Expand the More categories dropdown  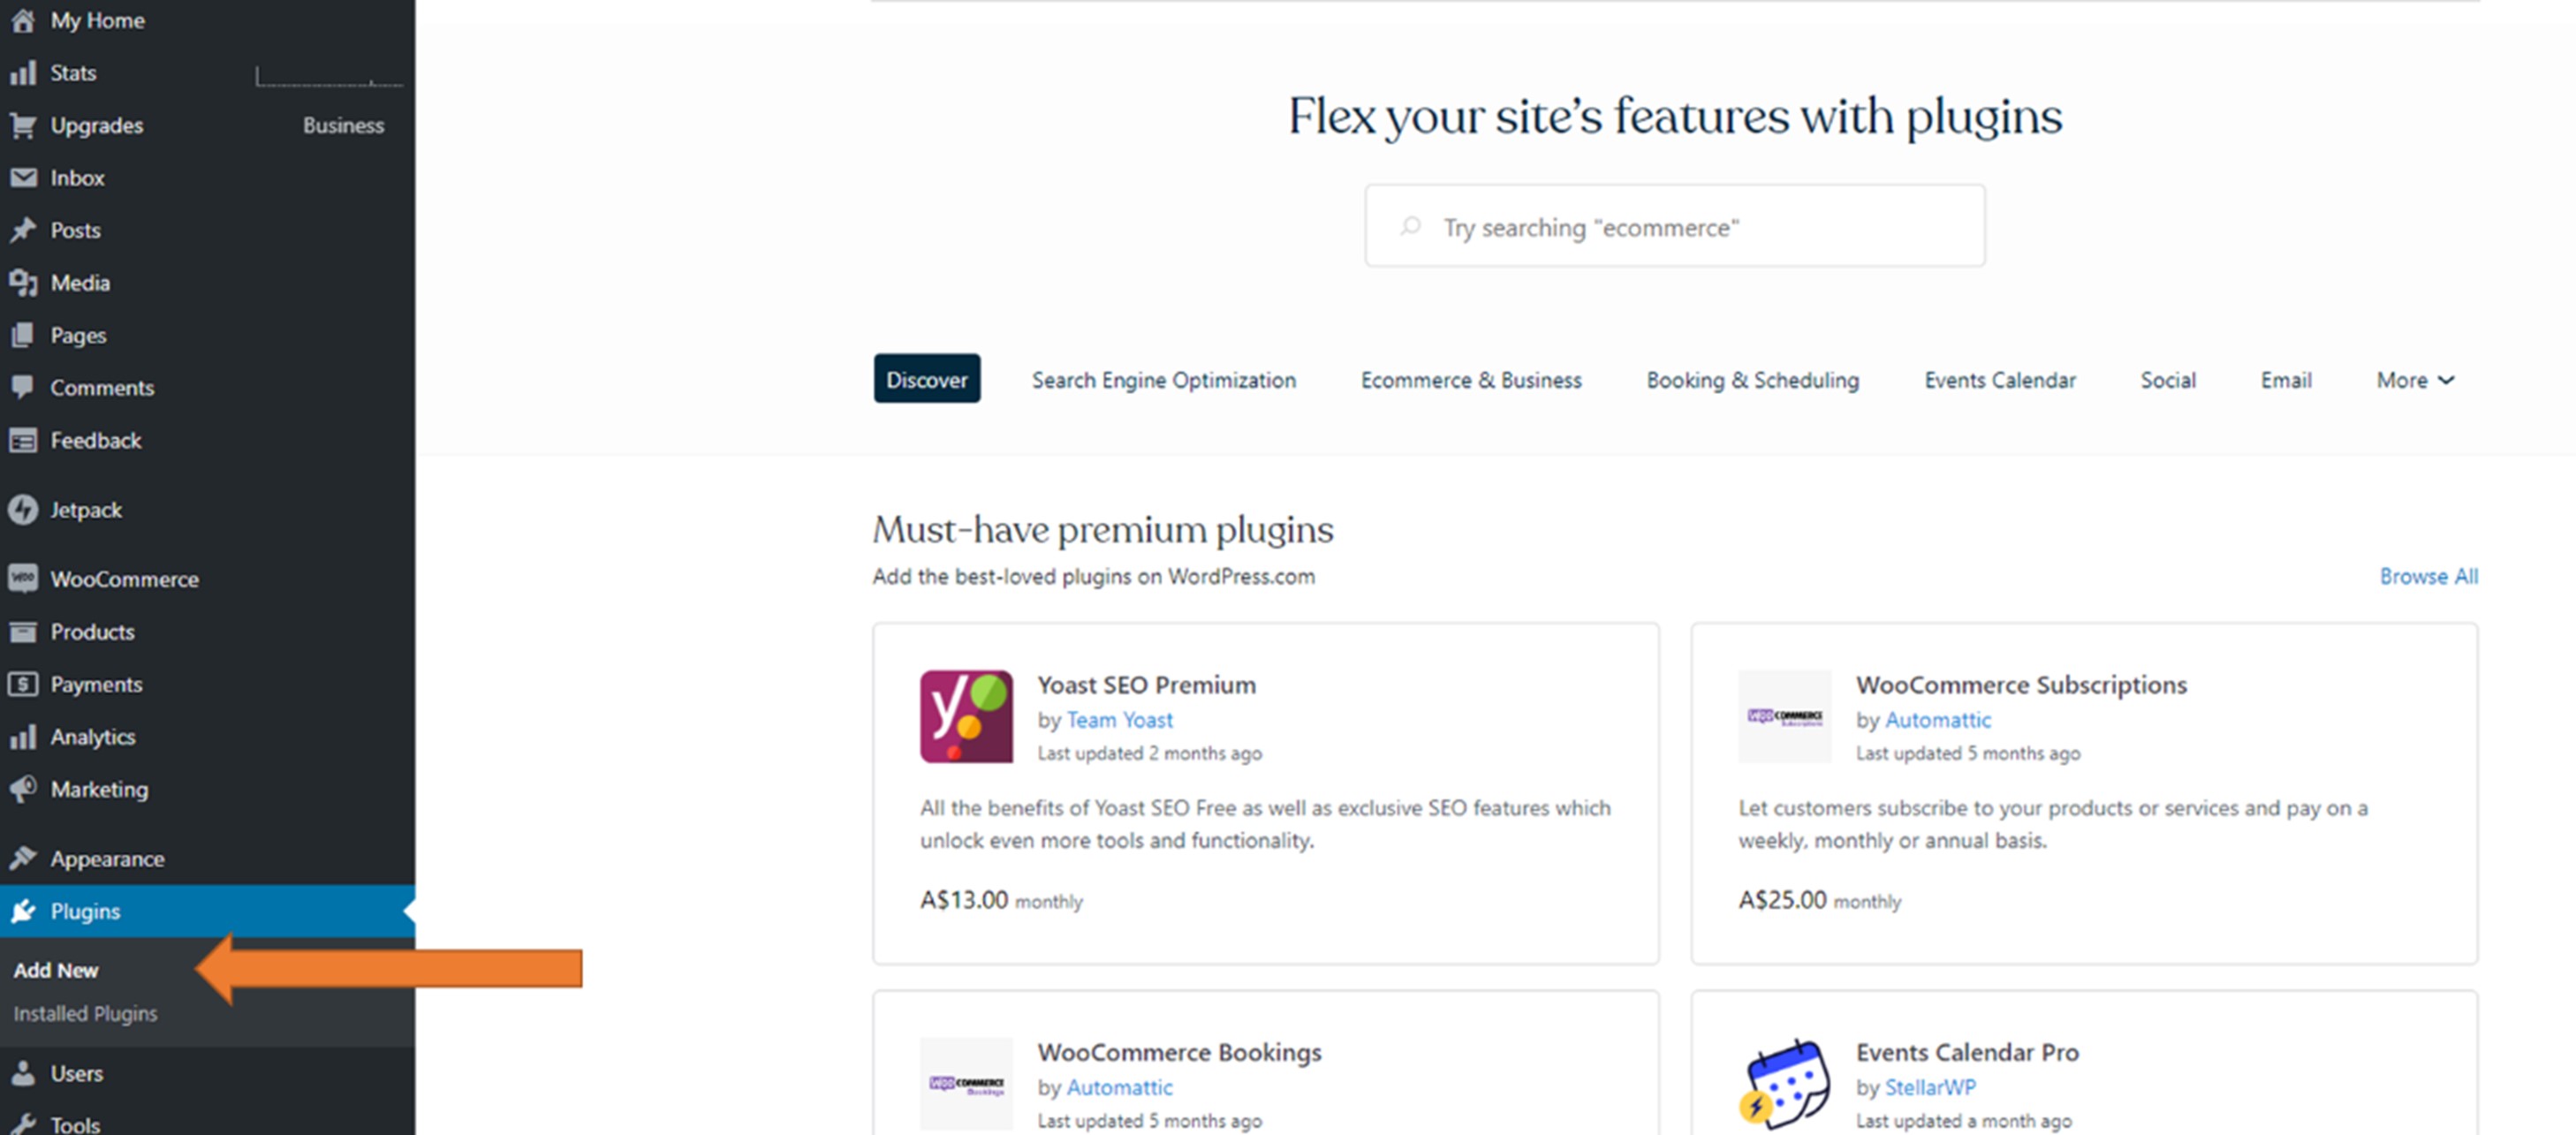(2414, 380)
